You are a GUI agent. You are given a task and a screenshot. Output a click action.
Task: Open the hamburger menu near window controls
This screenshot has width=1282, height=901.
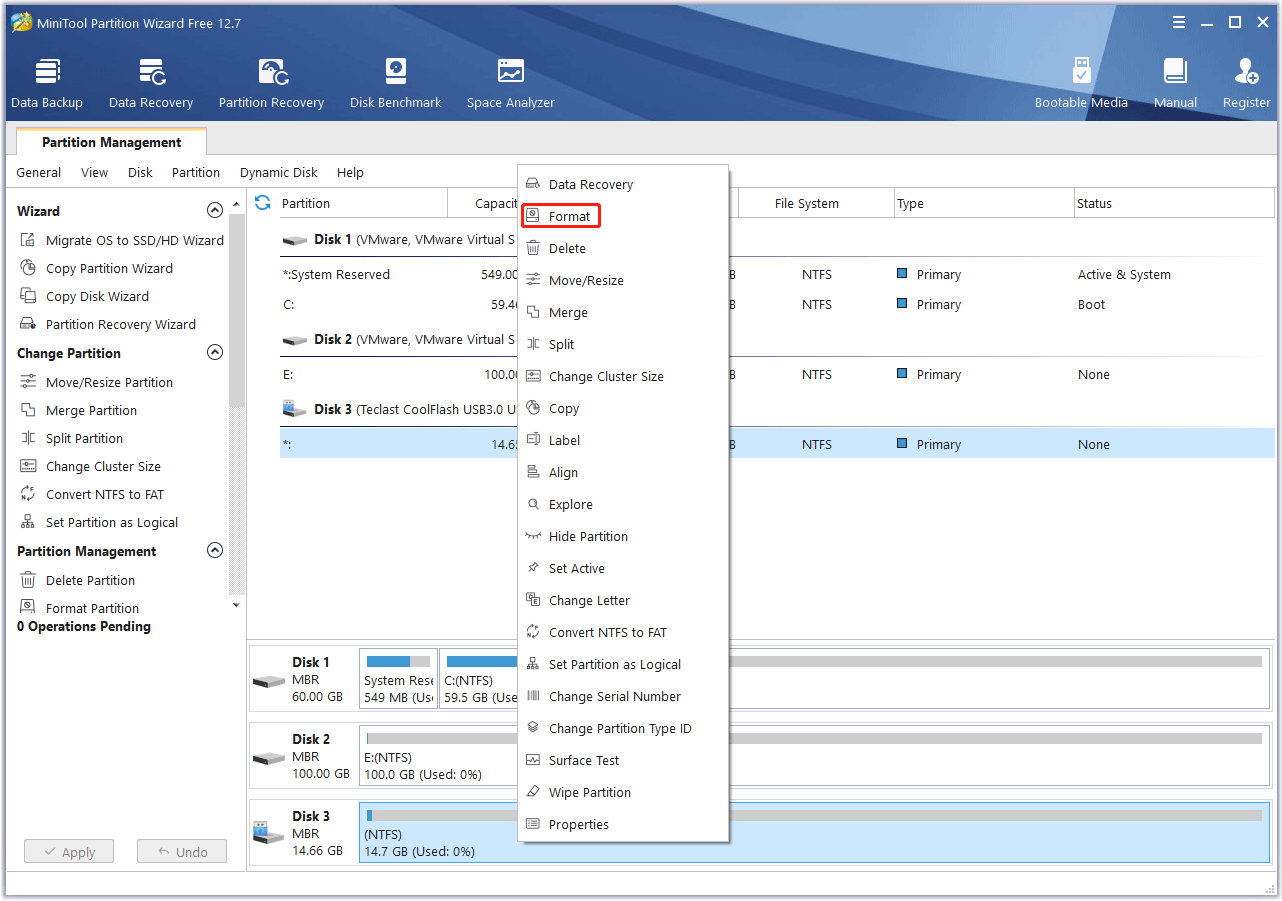coord(1178,21)
